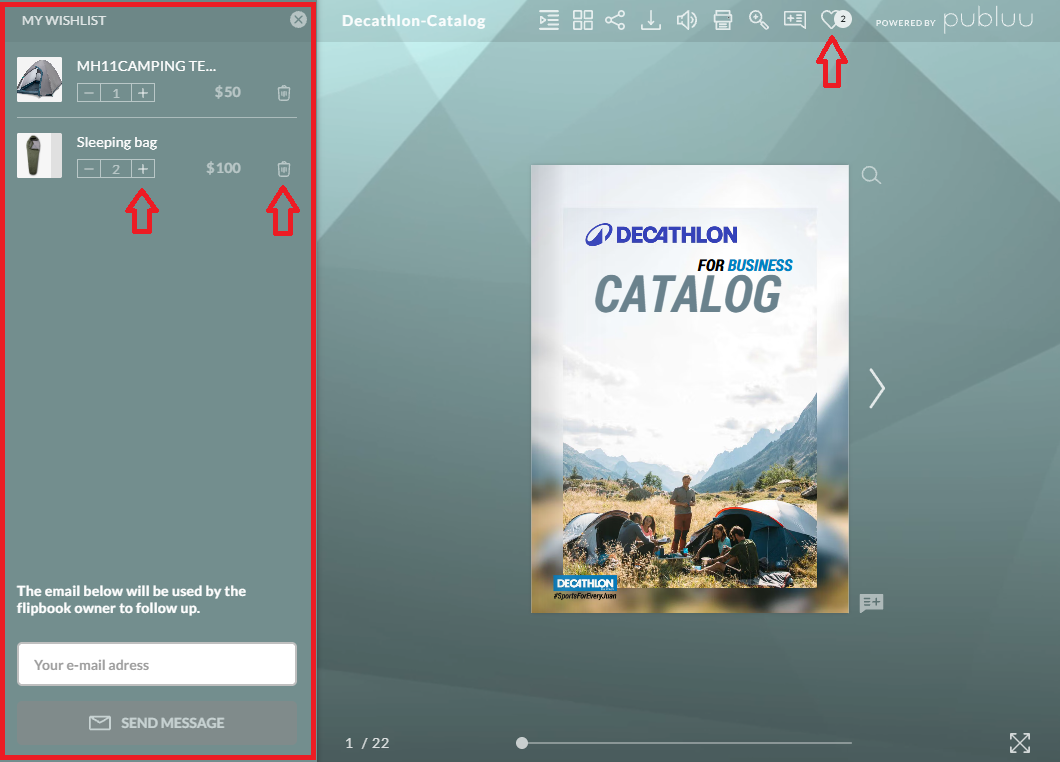The image size is (1060, 762).
Task: Select the Sleeping bag thumbnail
Action: click(39, 156)
